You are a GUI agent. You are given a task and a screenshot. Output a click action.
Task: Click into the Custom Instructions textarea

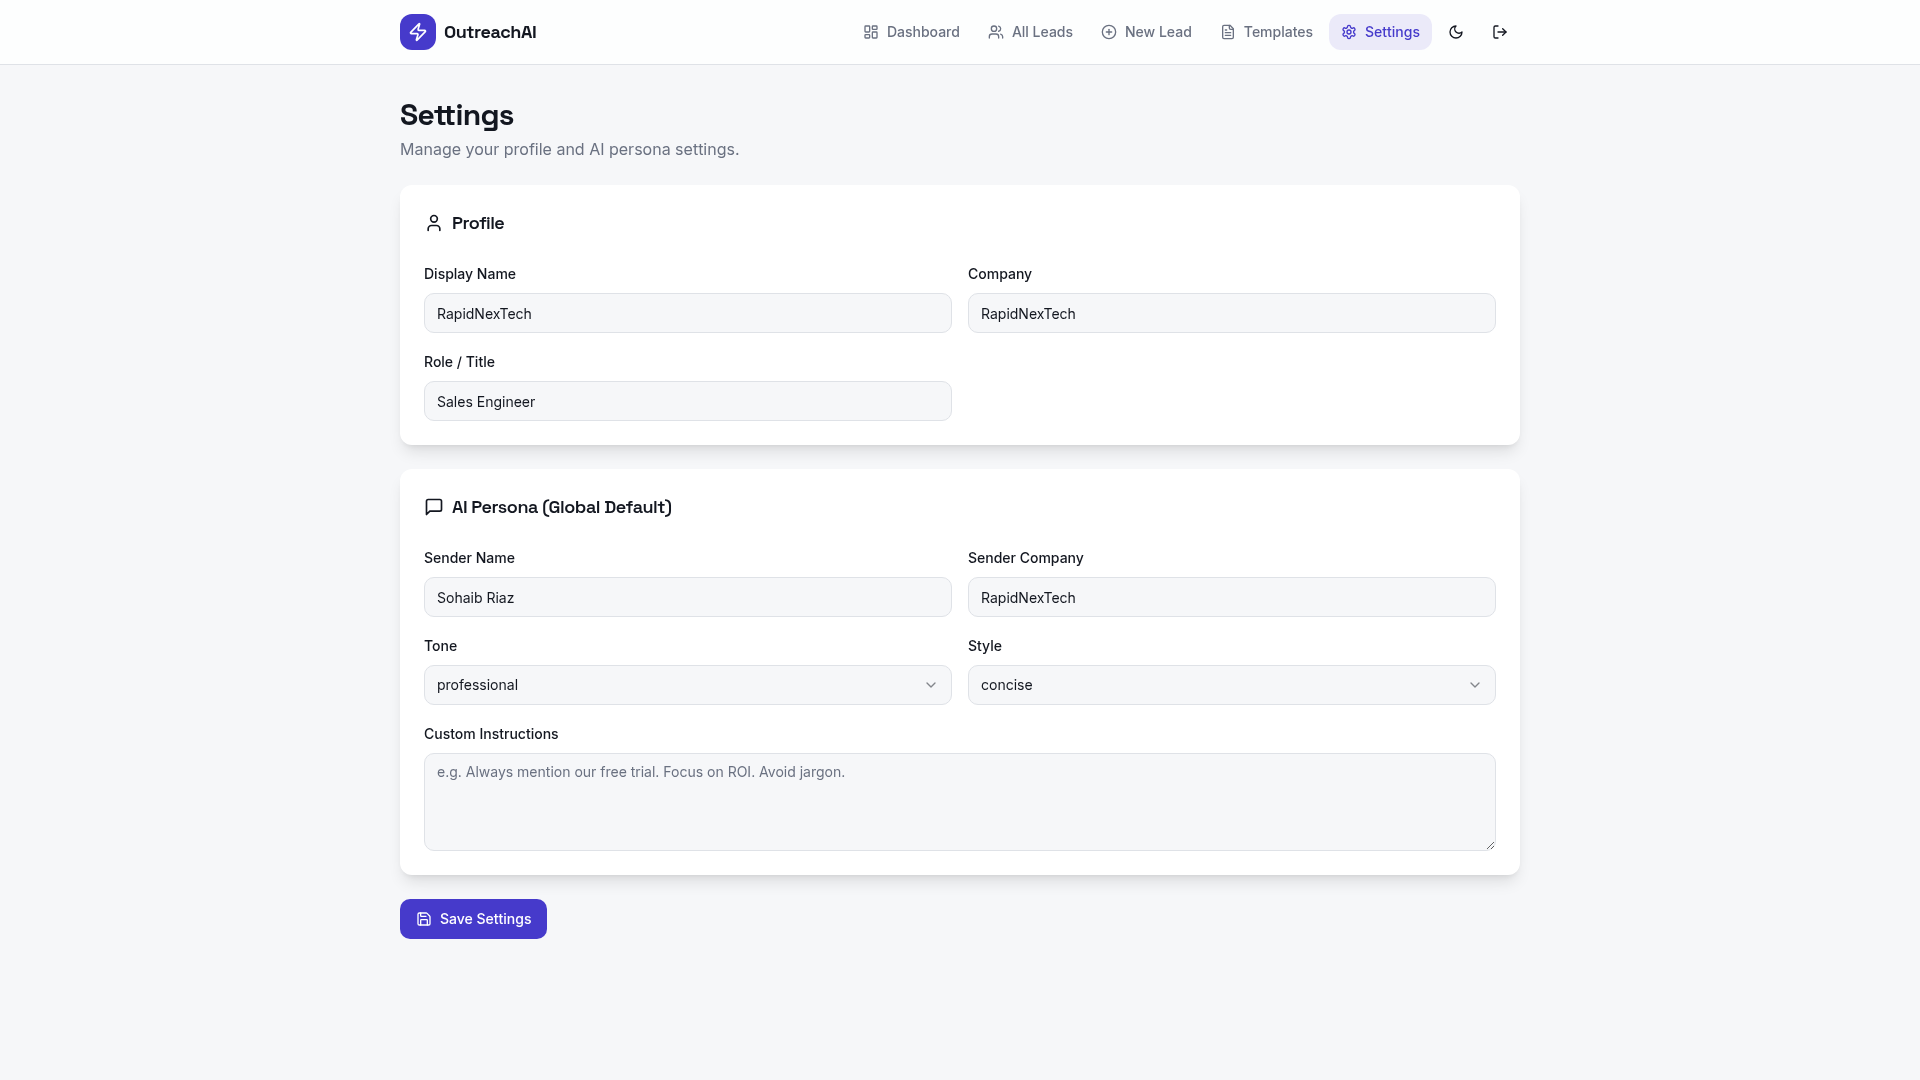(x=960, y=802)
